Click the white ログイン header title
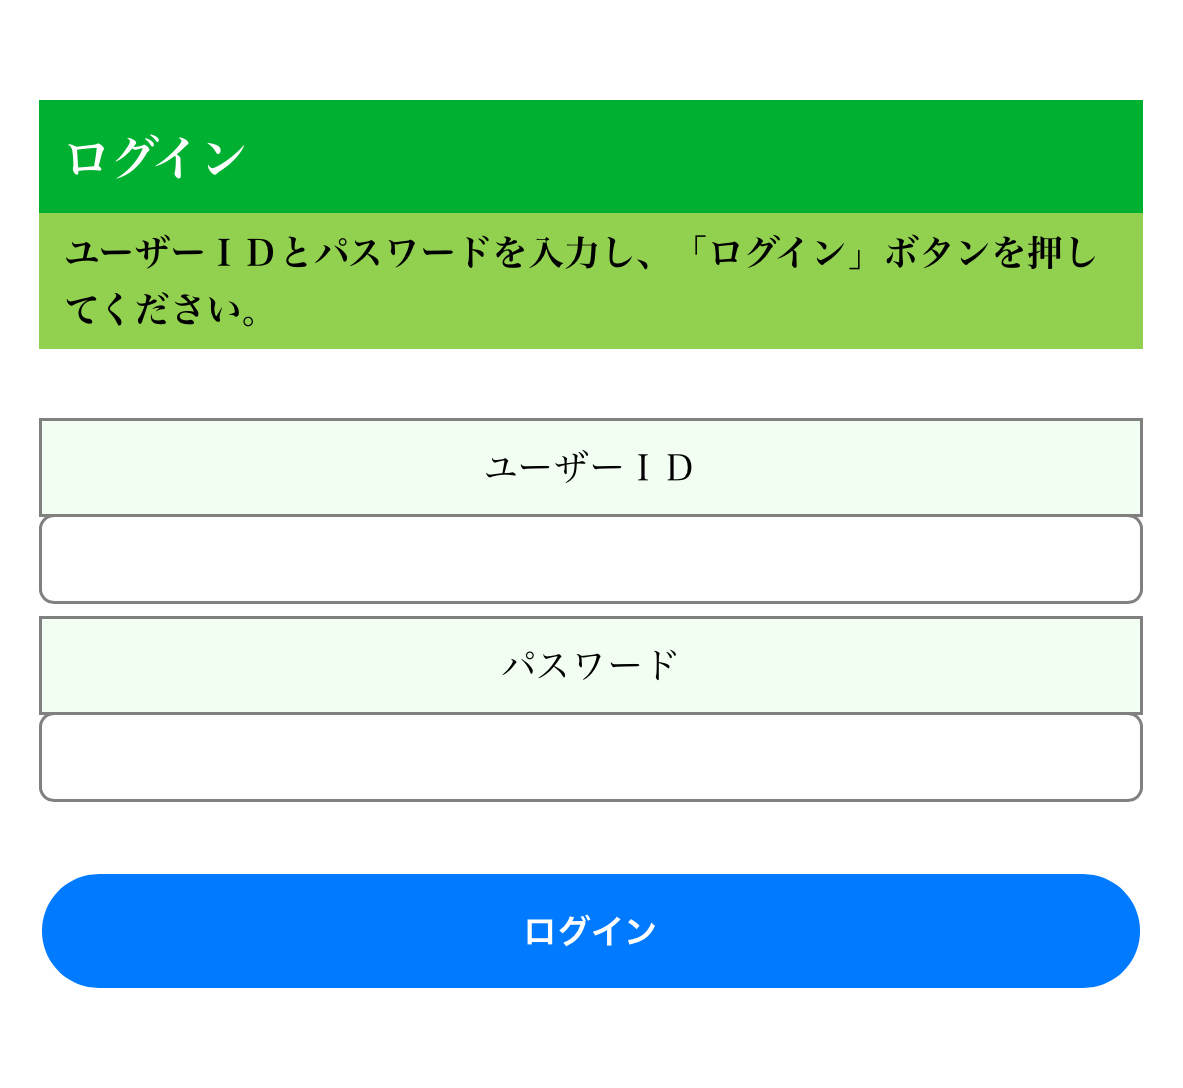Image resolution: width=1183 pixels, height=1088 pixels. click(156, 157)
